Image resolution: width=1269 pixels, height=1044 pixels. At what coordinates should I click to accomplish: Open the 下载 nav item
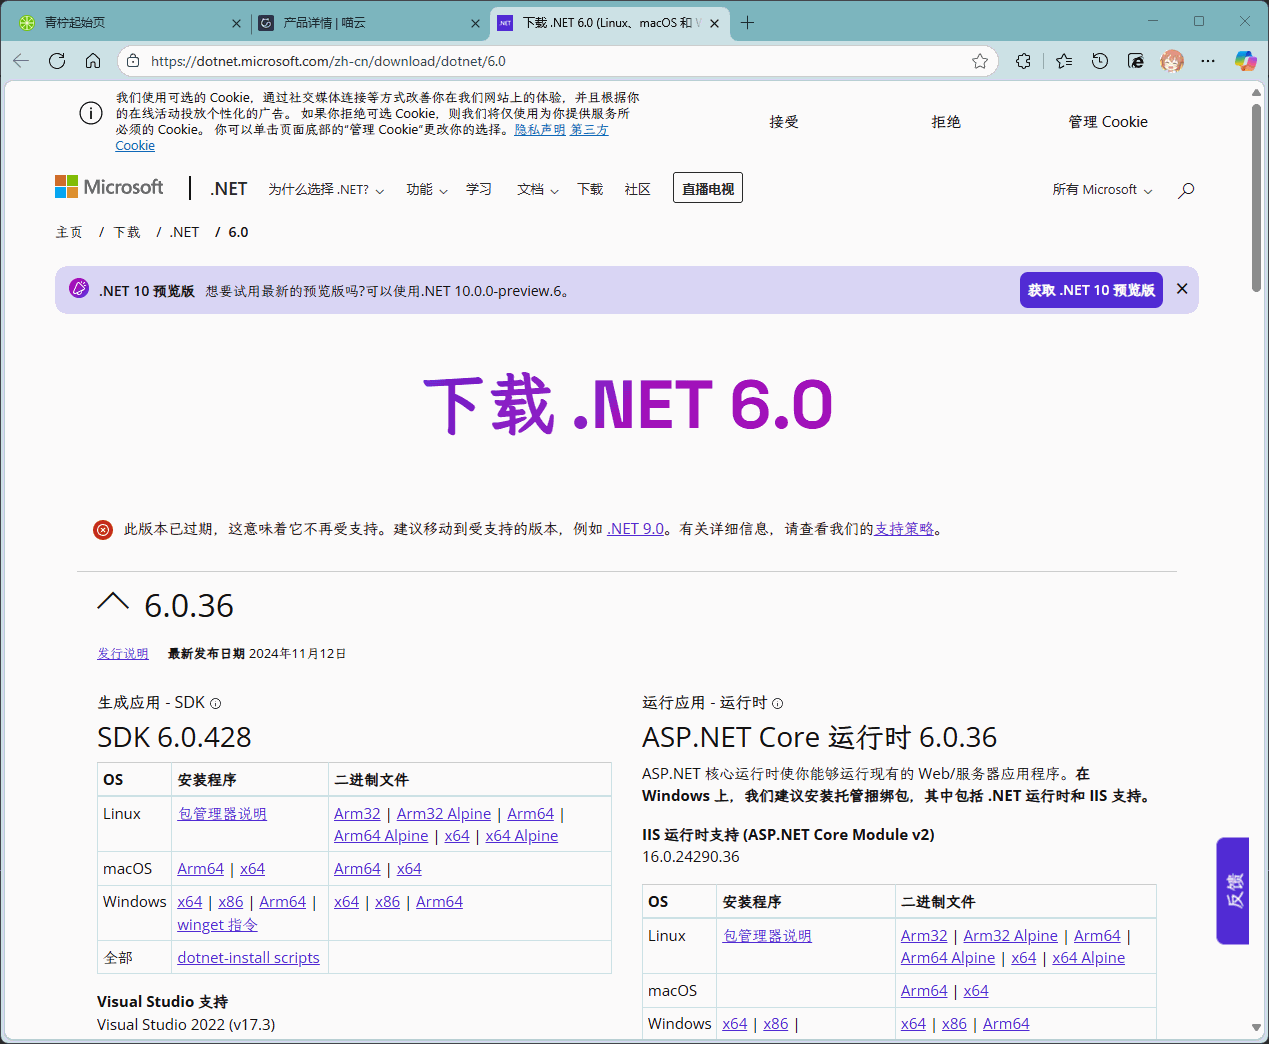(590, 189)
